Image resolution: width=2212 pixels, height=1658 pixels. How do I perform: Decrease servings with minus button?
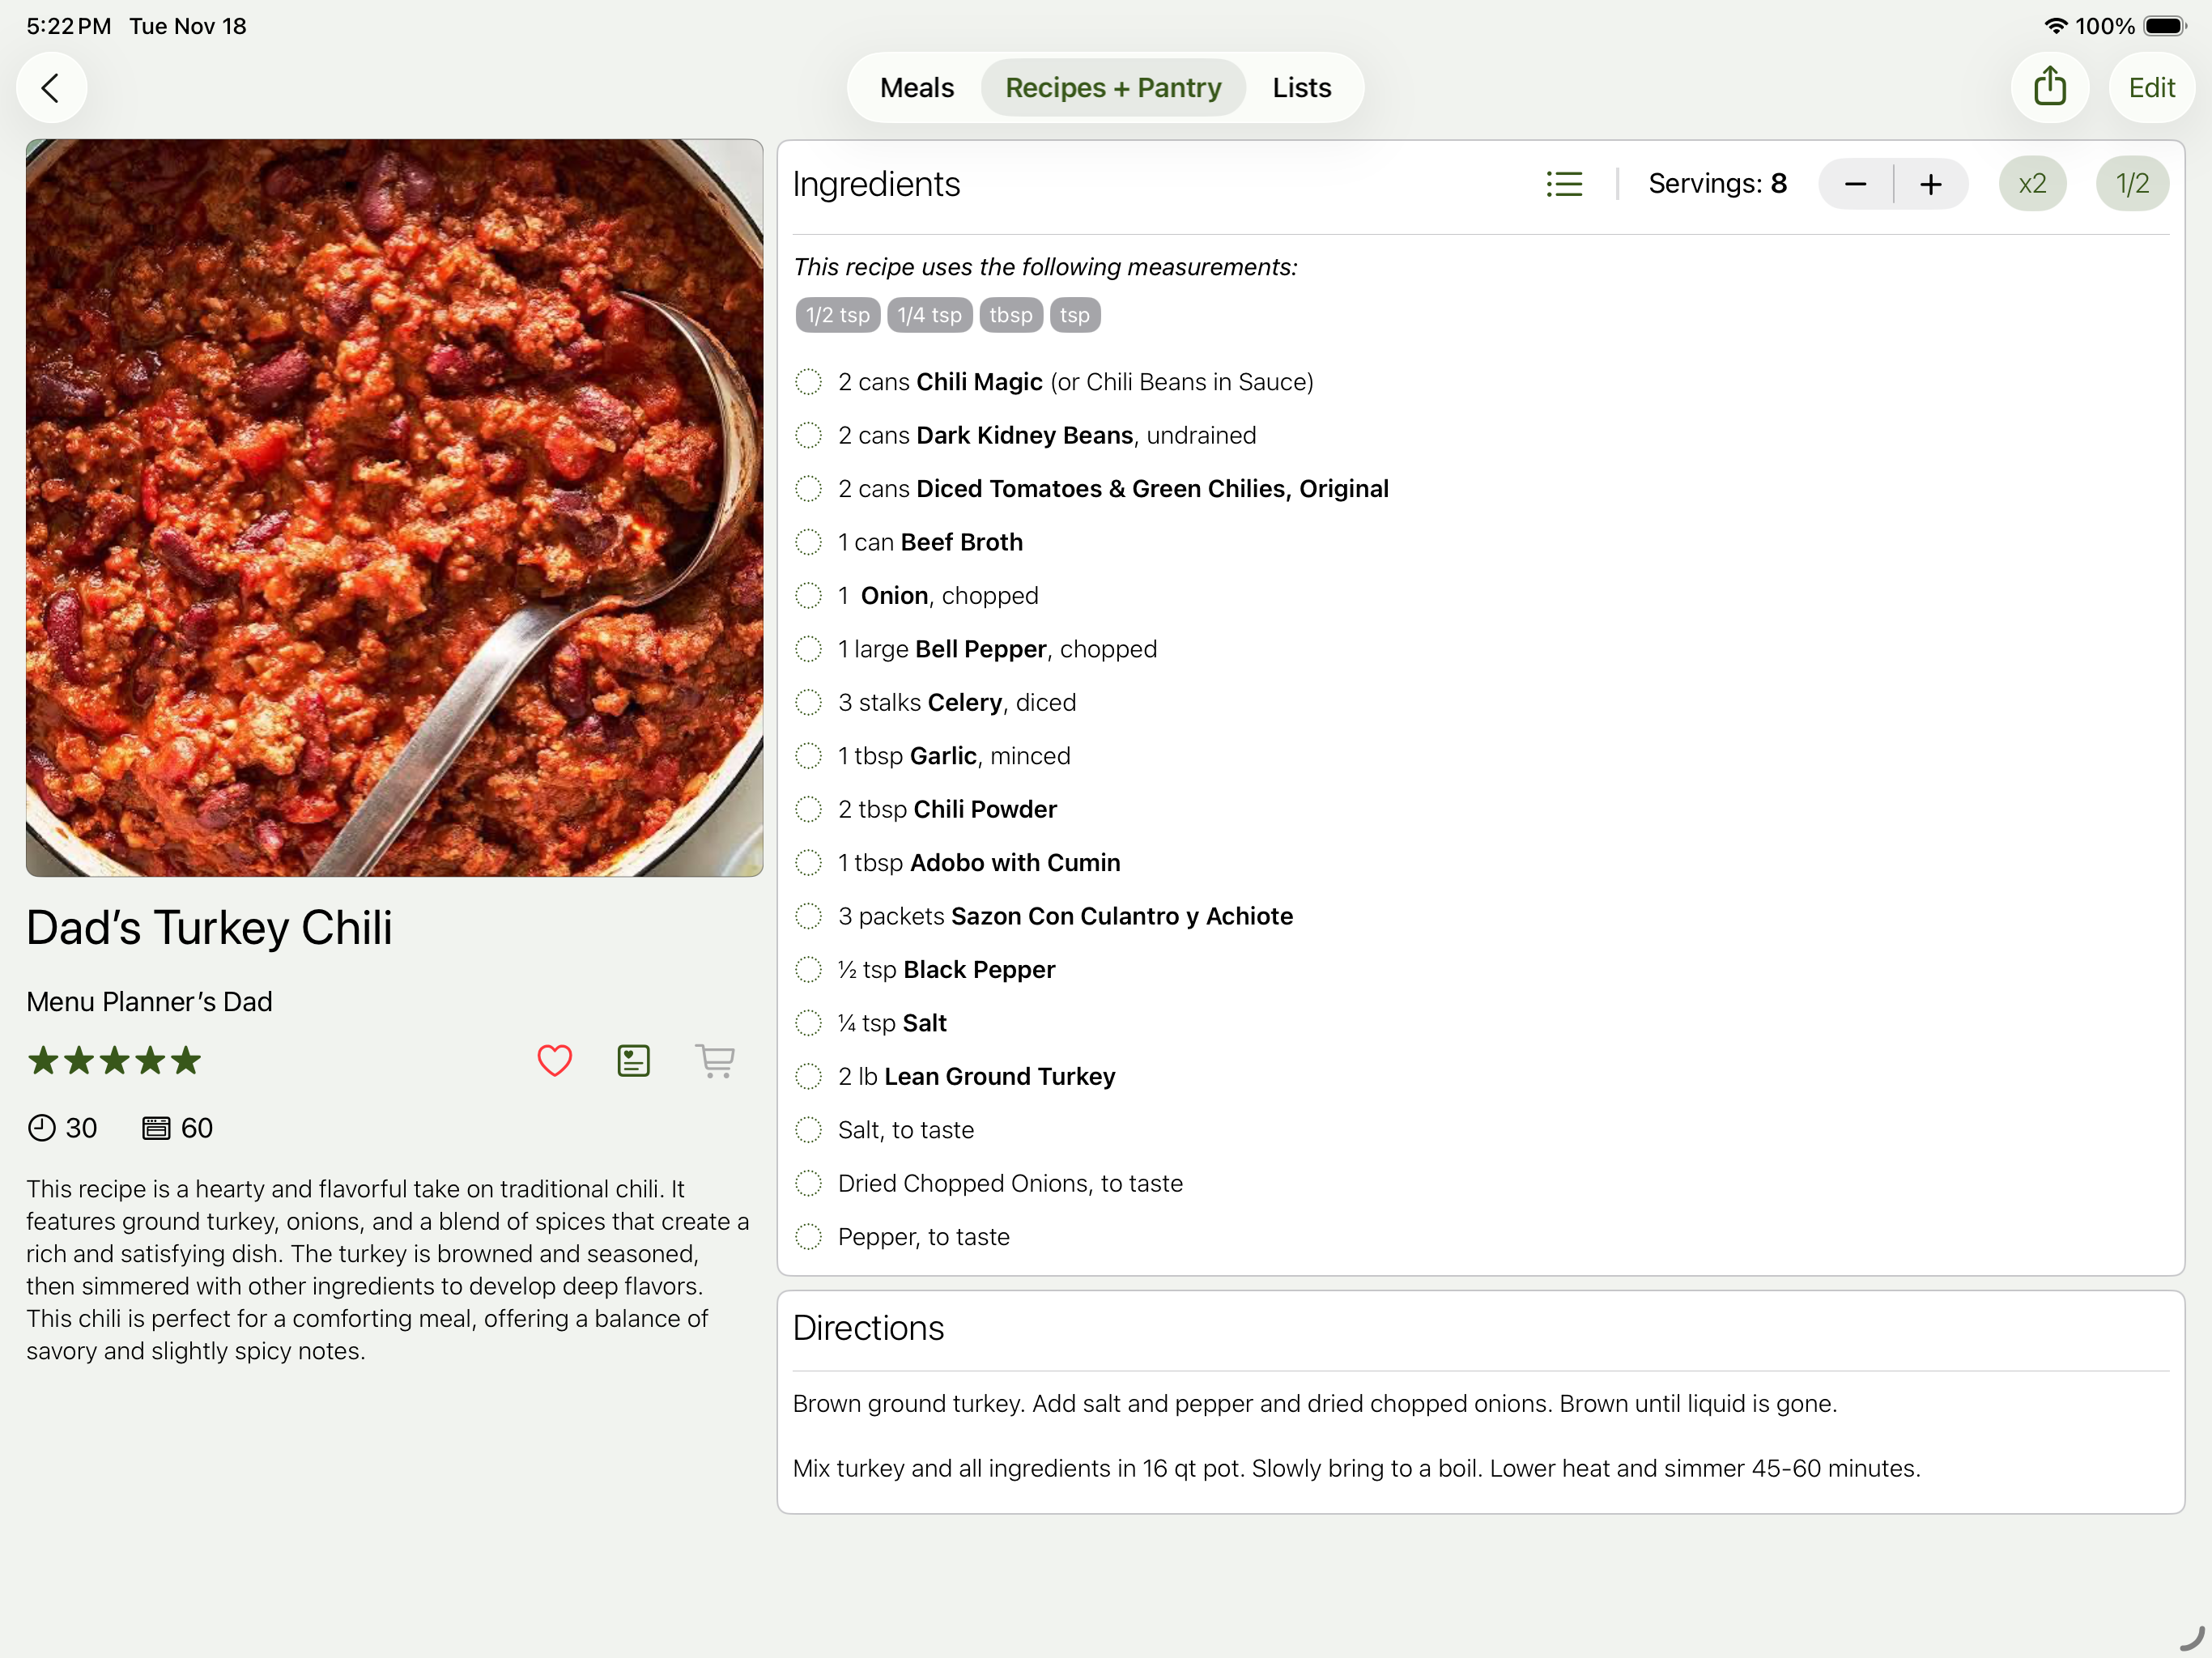click(x=1855, y=184)
